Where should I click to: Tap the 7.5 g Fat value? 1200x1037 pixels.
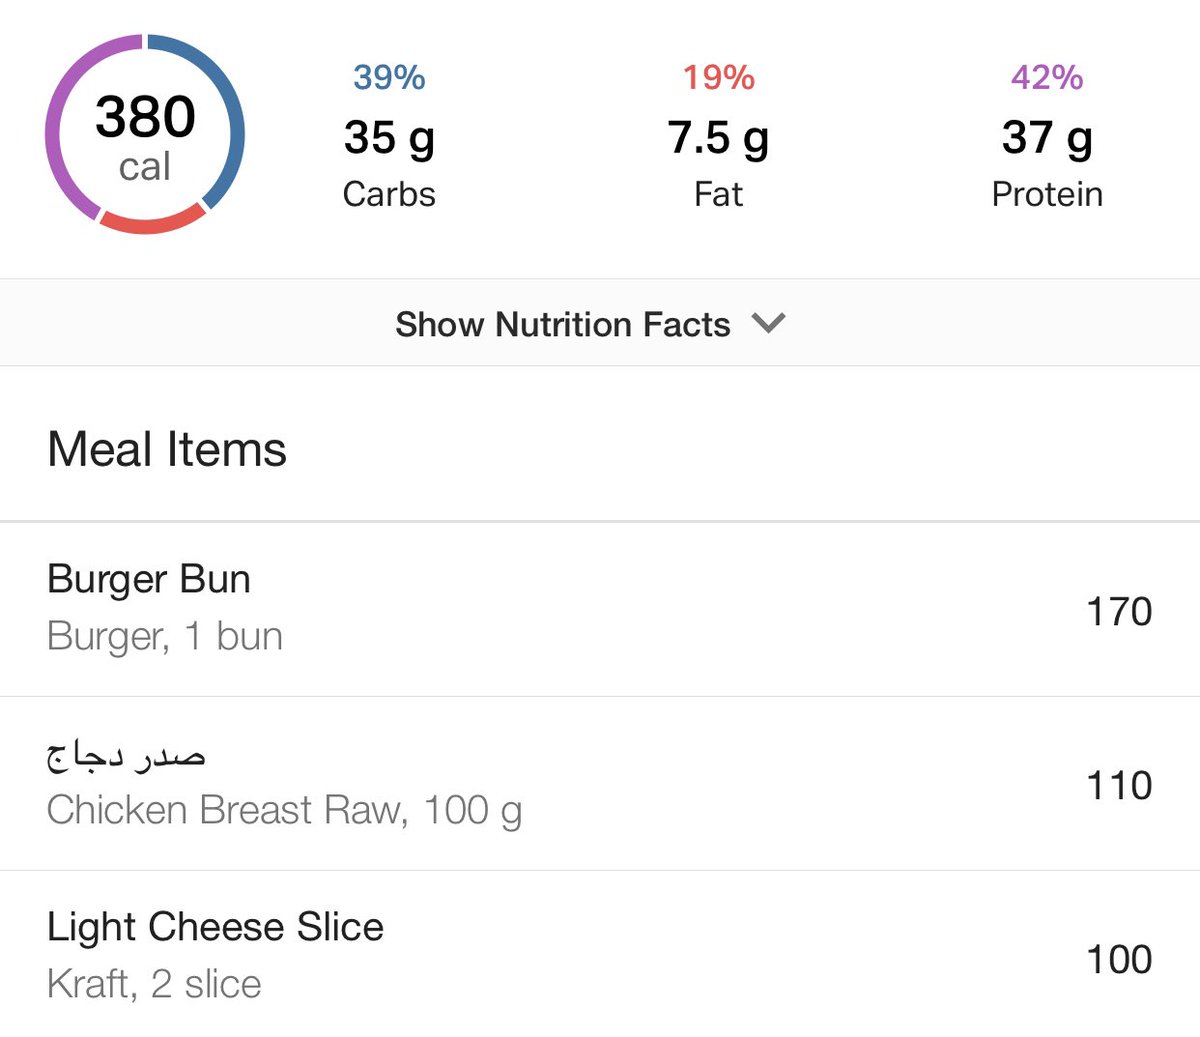pos(718,138)
